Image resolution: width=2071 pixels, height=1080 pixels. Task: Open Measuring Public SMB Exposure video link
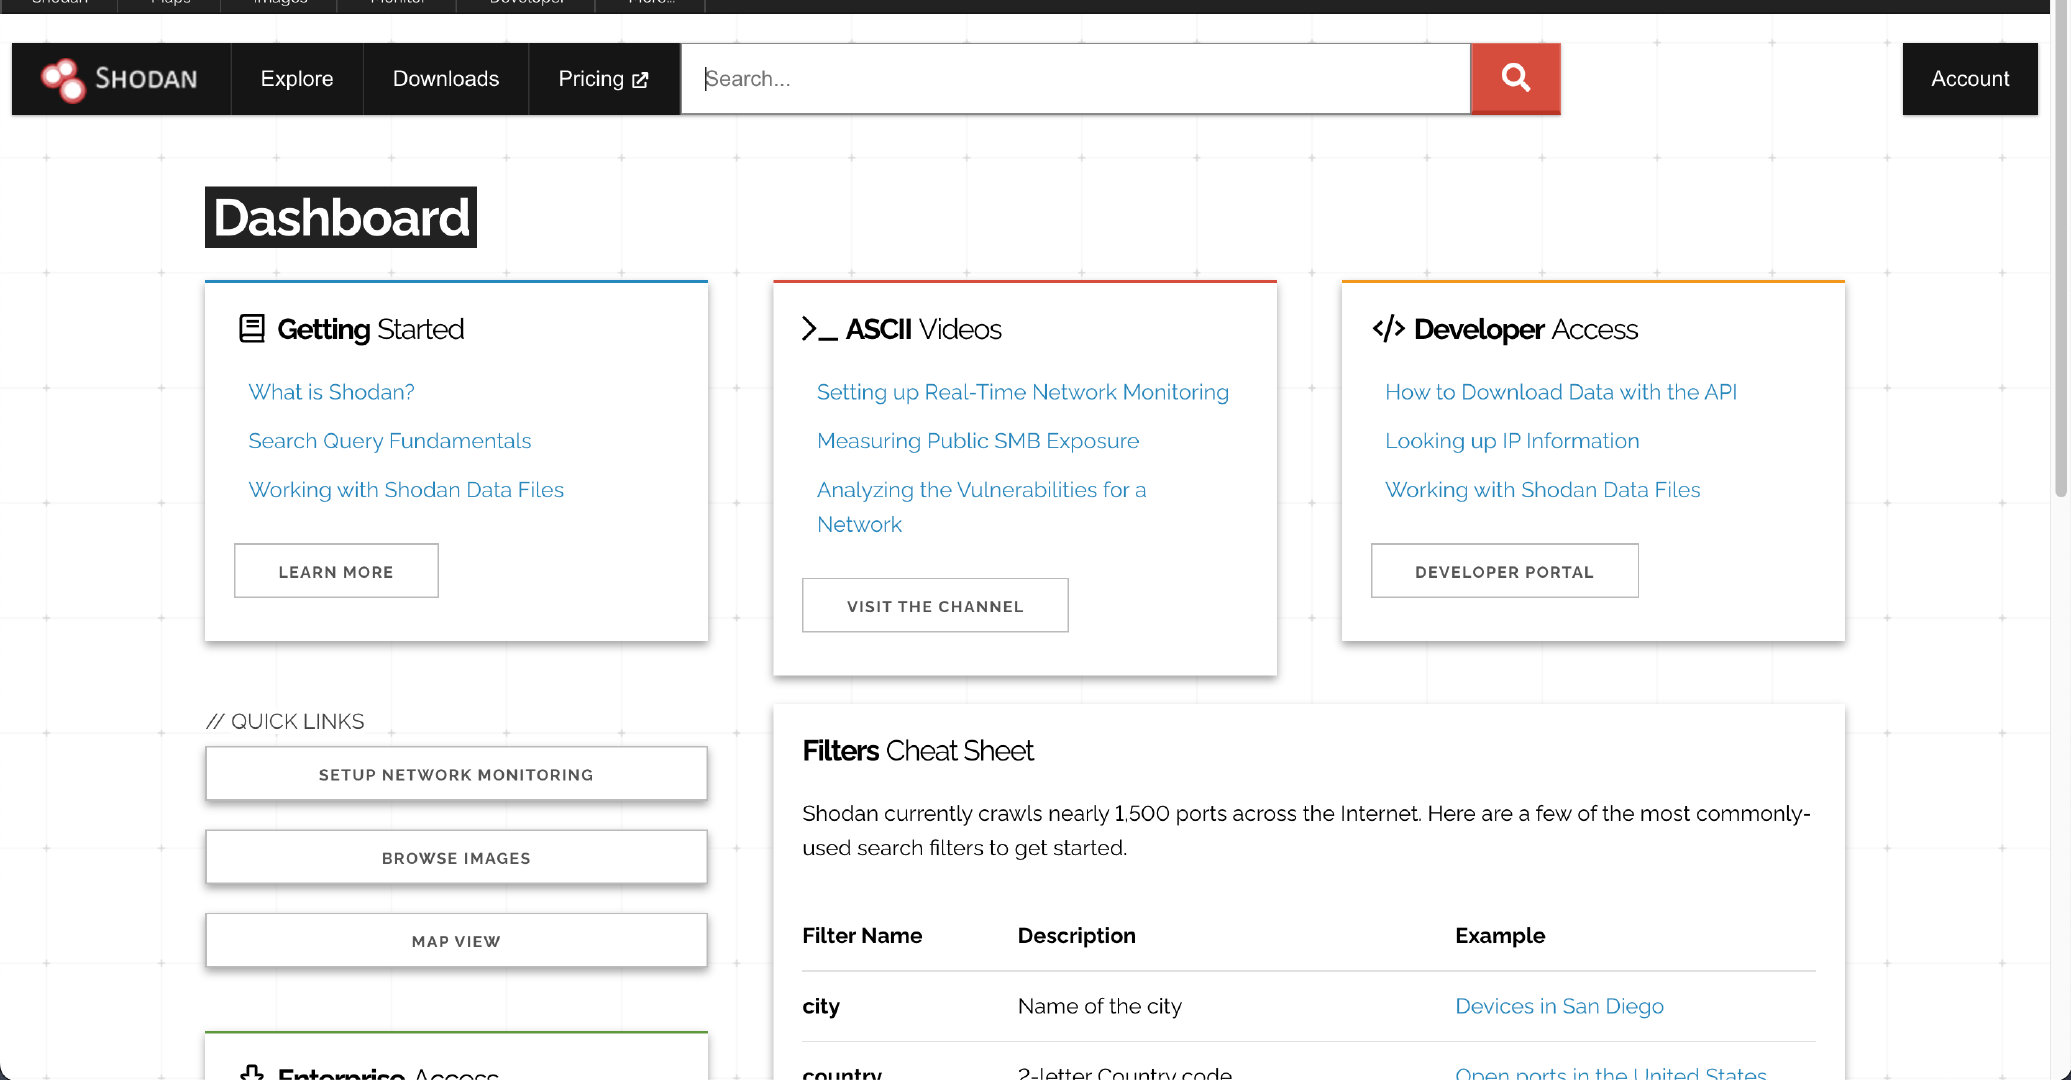point(977,441)
